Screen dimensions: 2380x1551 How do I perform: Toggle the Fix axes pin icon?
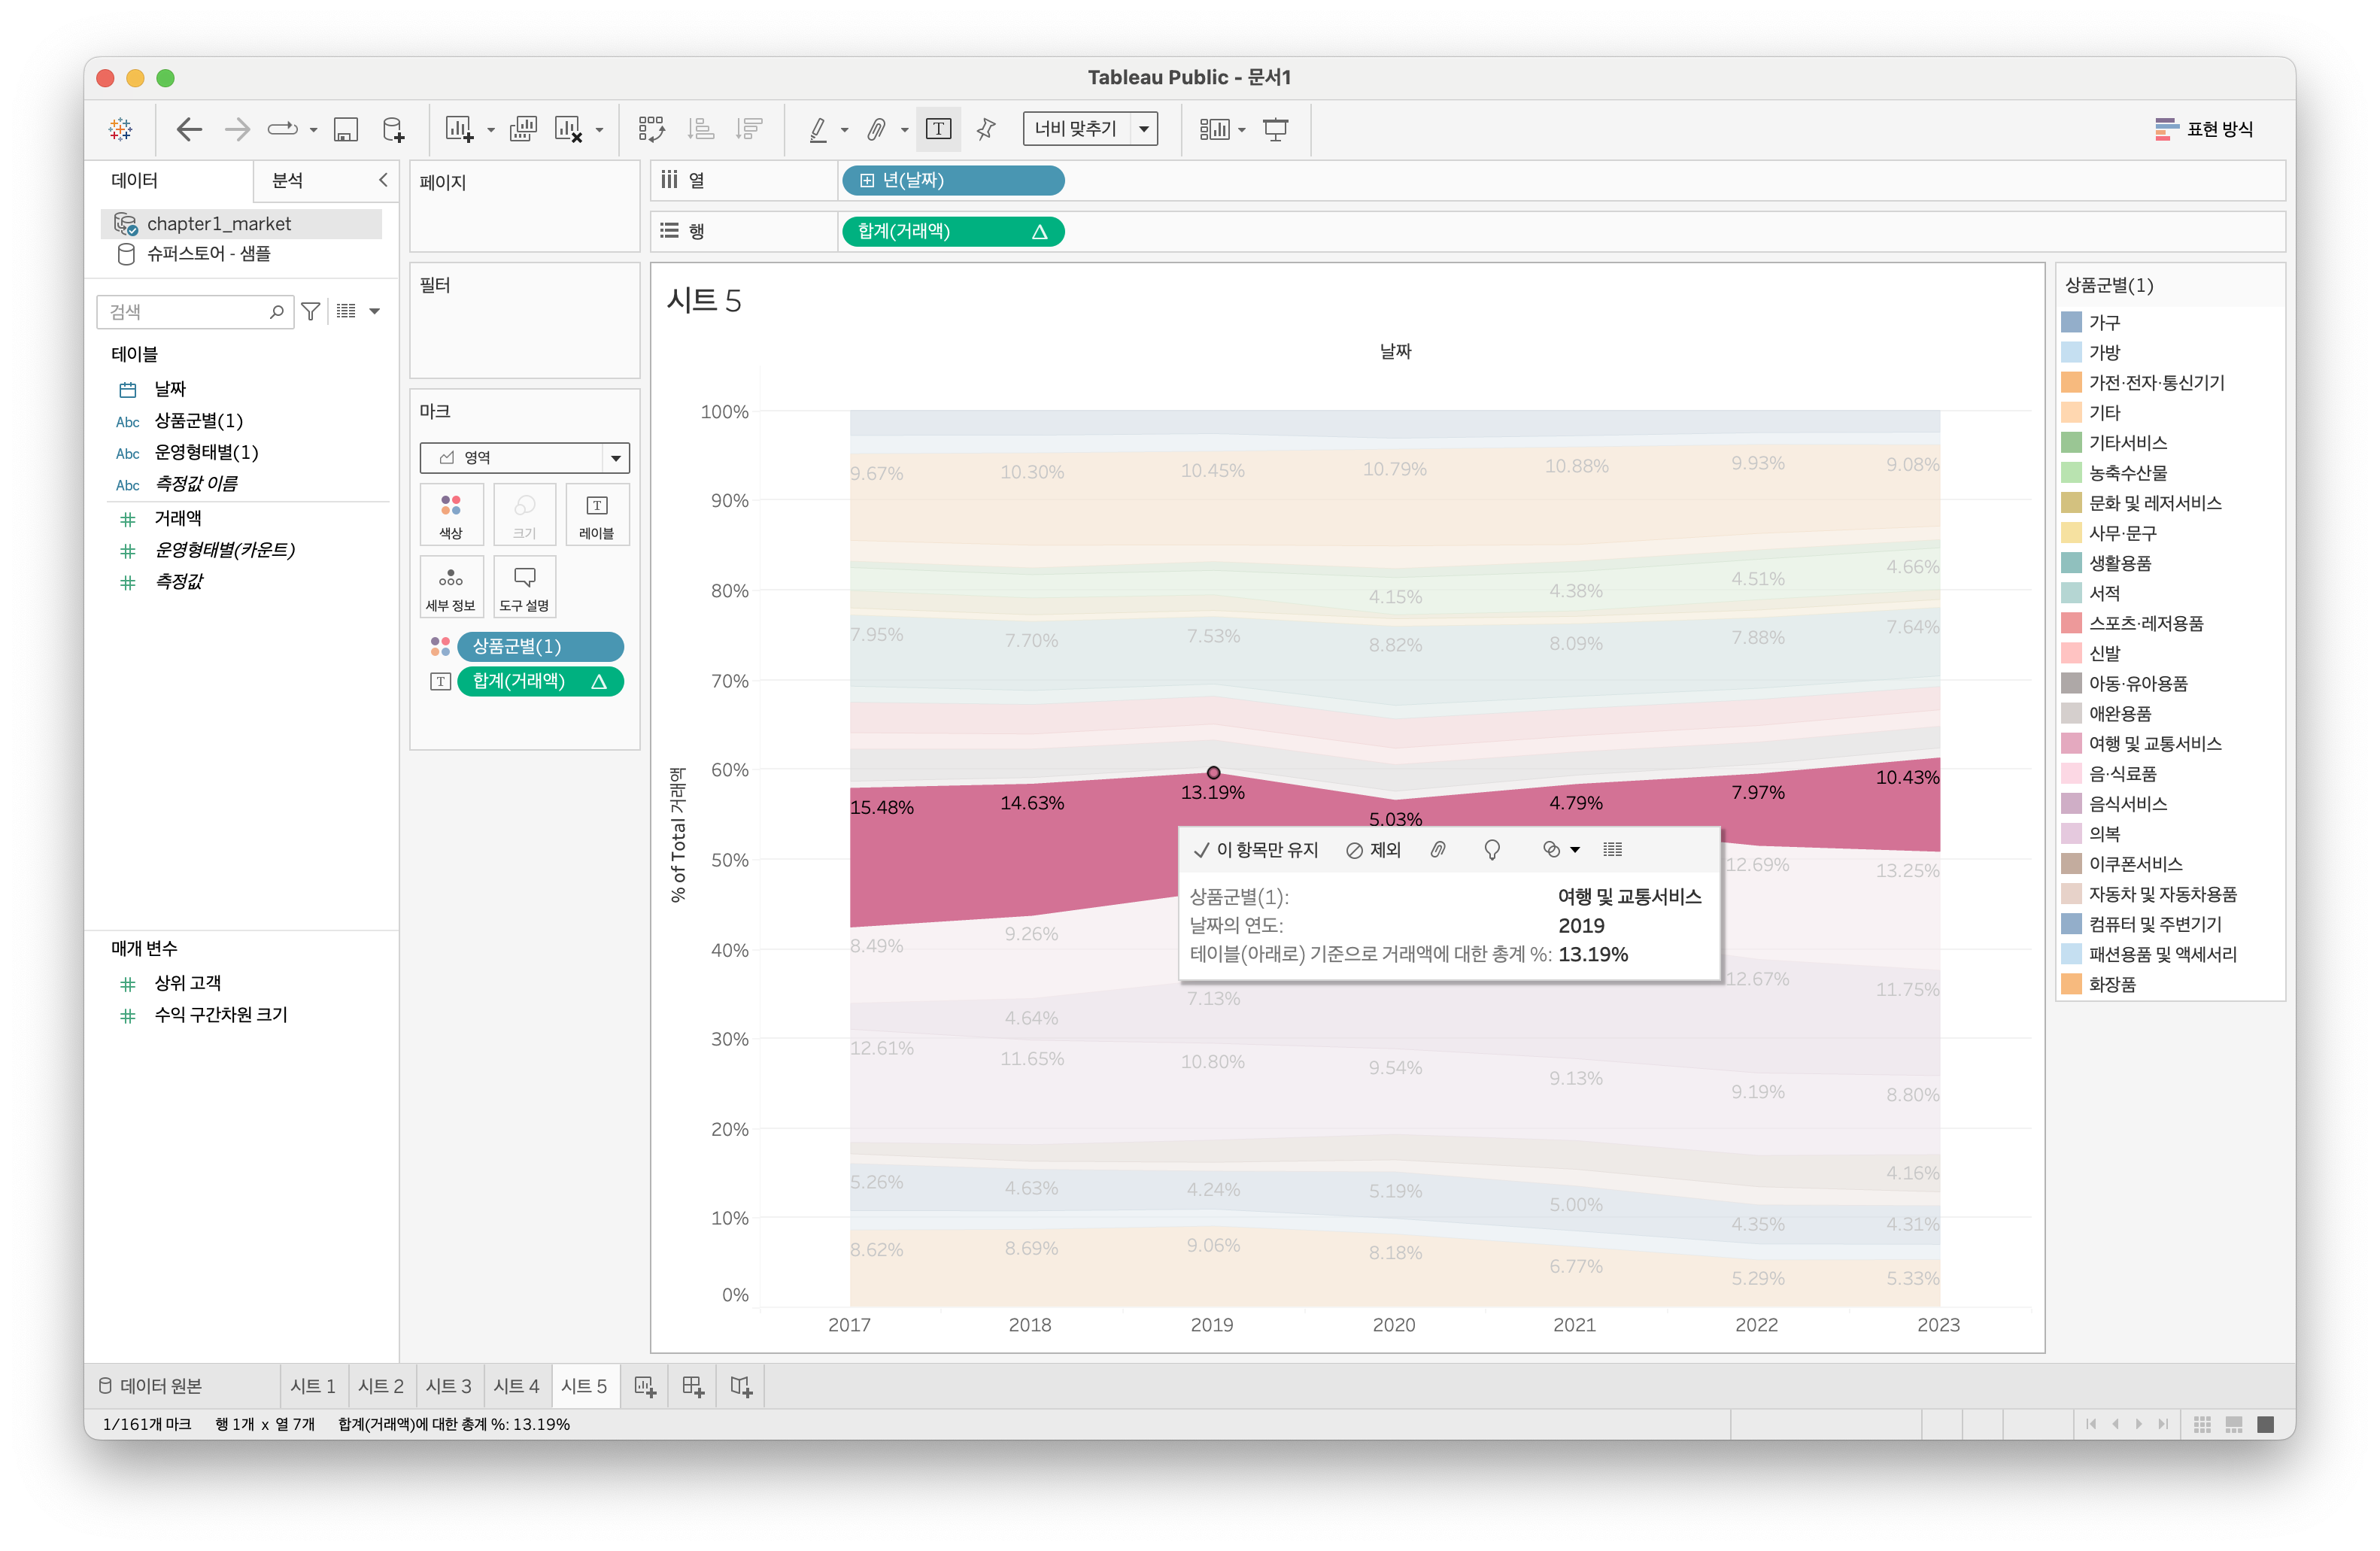(x=986, y=129)
